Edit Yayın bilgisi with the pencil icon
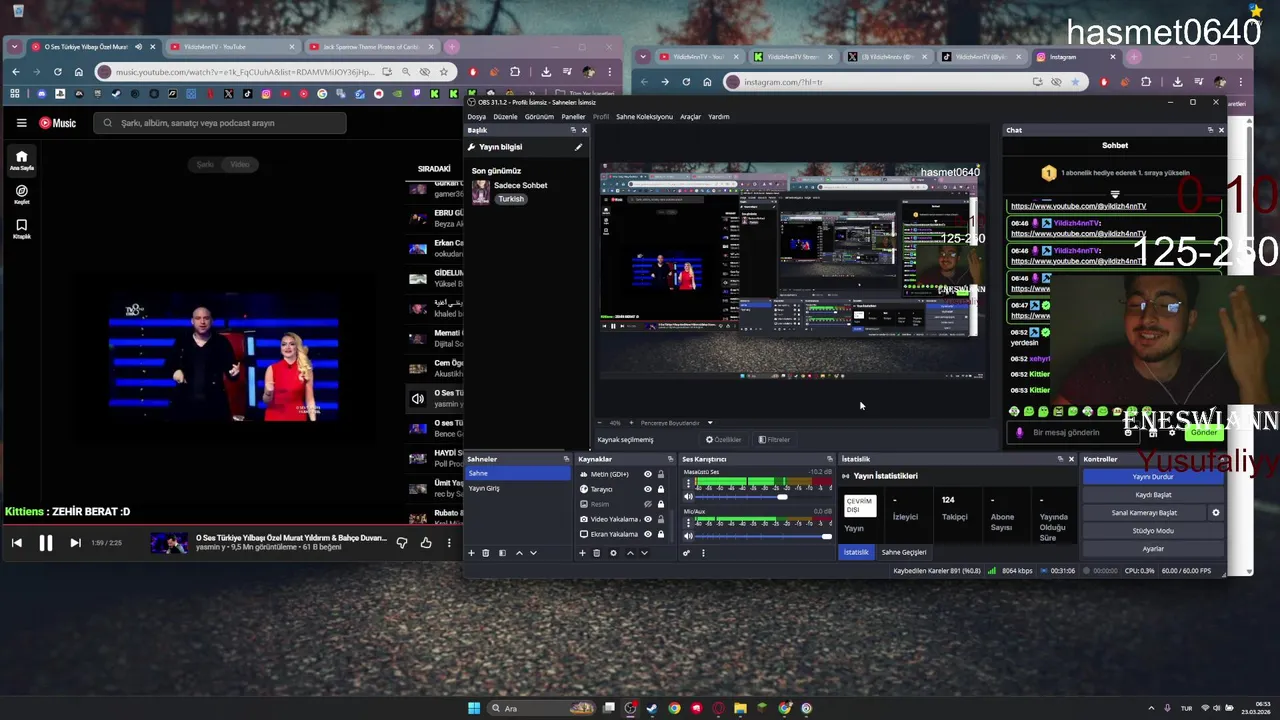This screenshot has width=1280, height=720. pyautogui.click(x=578, y=147)
